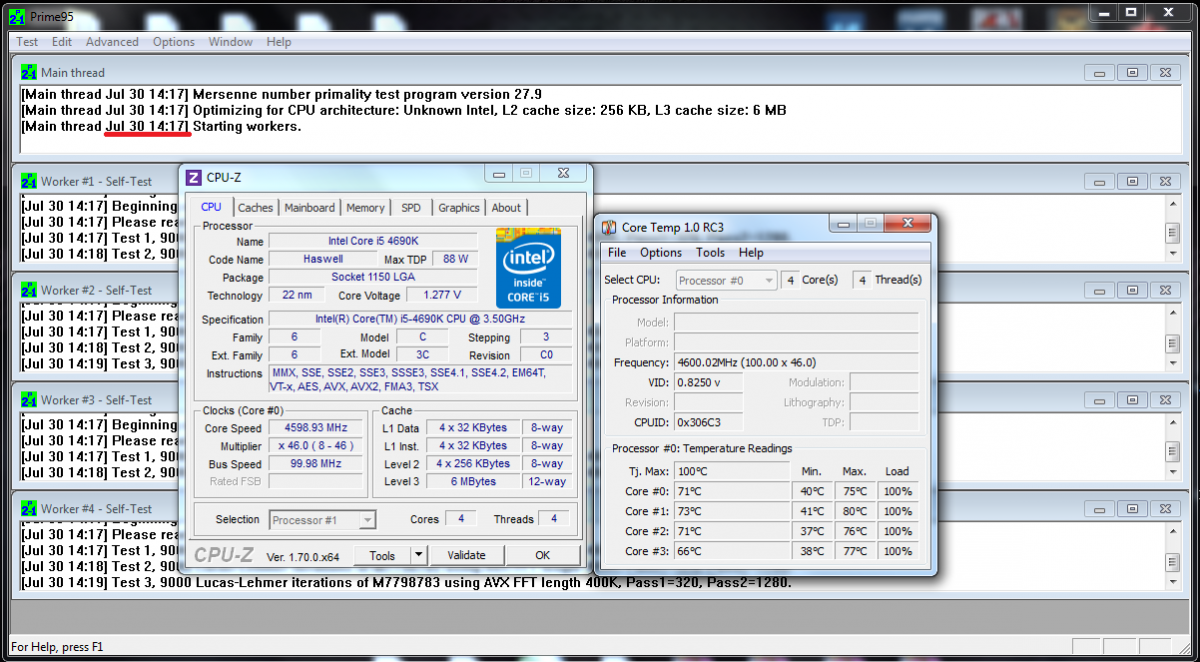The image size is (1200, 662).
Task: Click the Worker #3 Self-Test window icon
Action: point(29,400)
